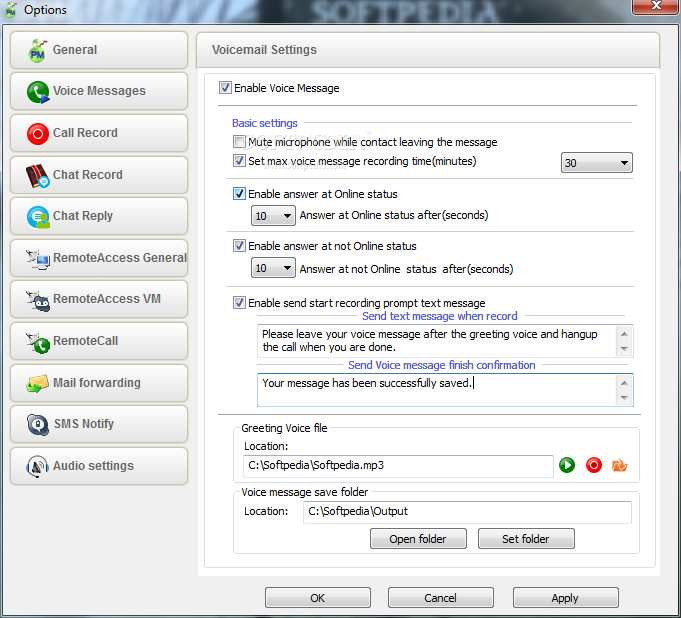Click the Mail forwarding envelope icon

tap(38, 383)
